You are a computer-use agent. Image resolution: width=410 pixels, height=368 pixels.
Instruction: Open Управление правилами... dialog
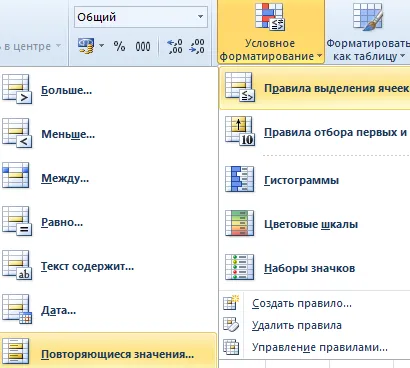click(314, 347)
